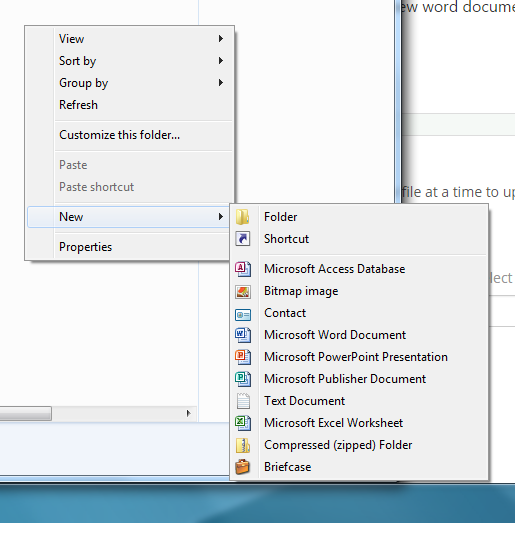Click the Briefcase icon
This screenshot has width=515, height=548.
click(242, 467)
